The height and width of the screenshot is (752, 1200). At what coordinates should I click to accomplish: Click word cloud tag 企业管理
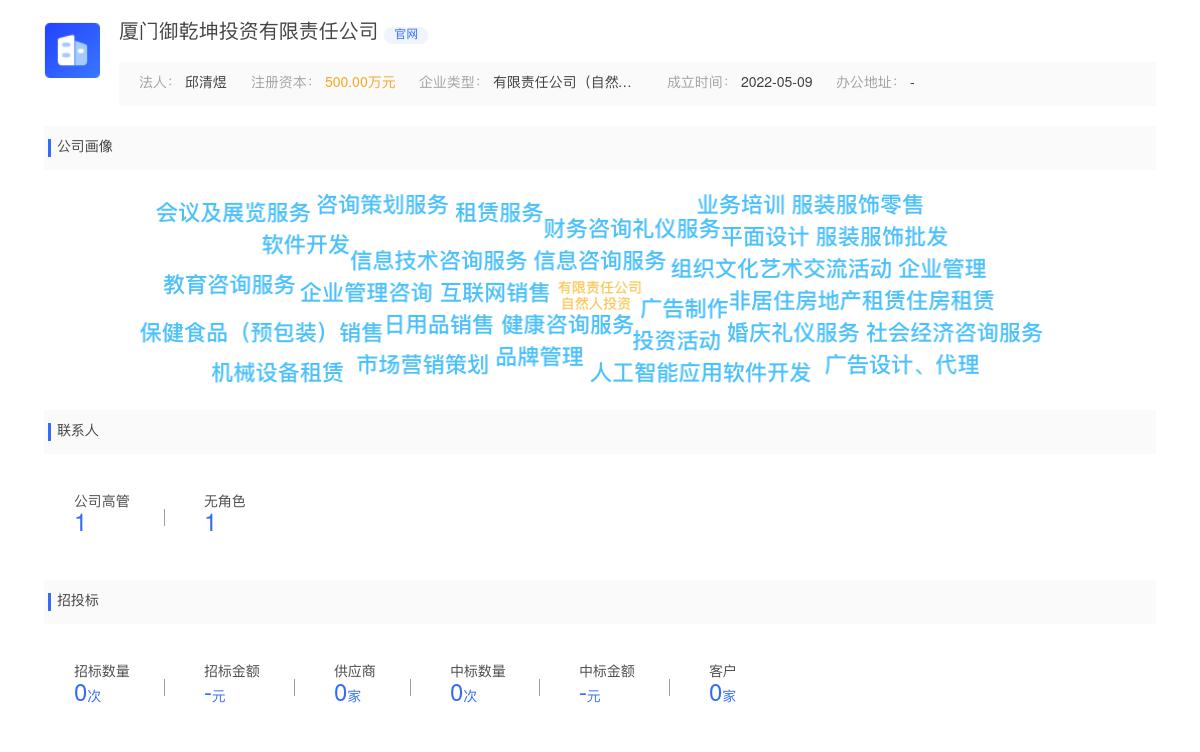click(942, 269)
